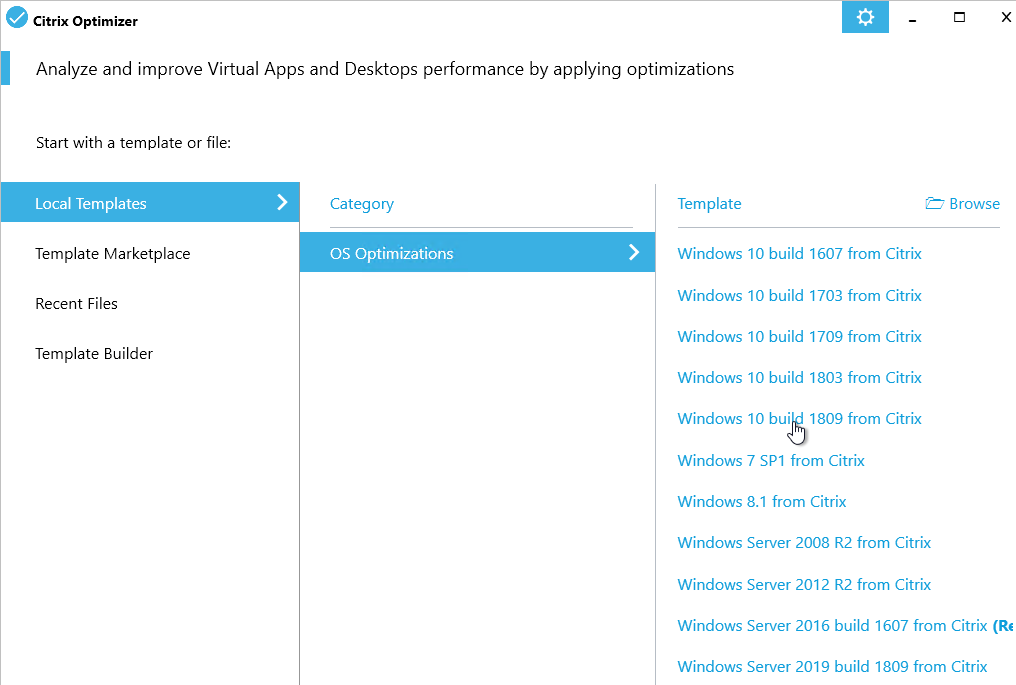Viewport: 1016px width, 685px height.
Task: Open Windows 10 build 1607 template
Action: click(x=799, y=253)
